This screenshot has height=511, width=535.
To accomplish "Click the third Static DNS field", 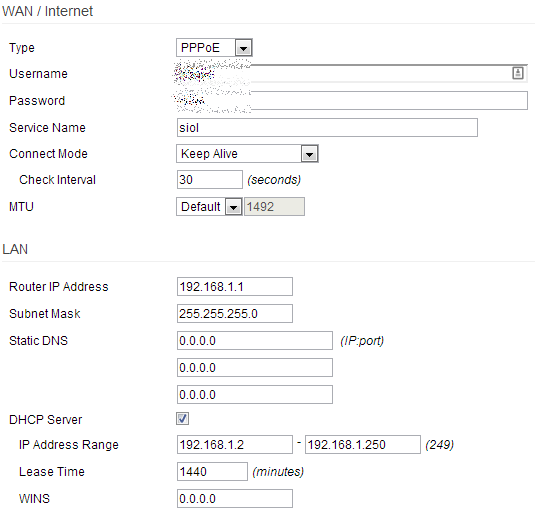I will click(255, 395).
